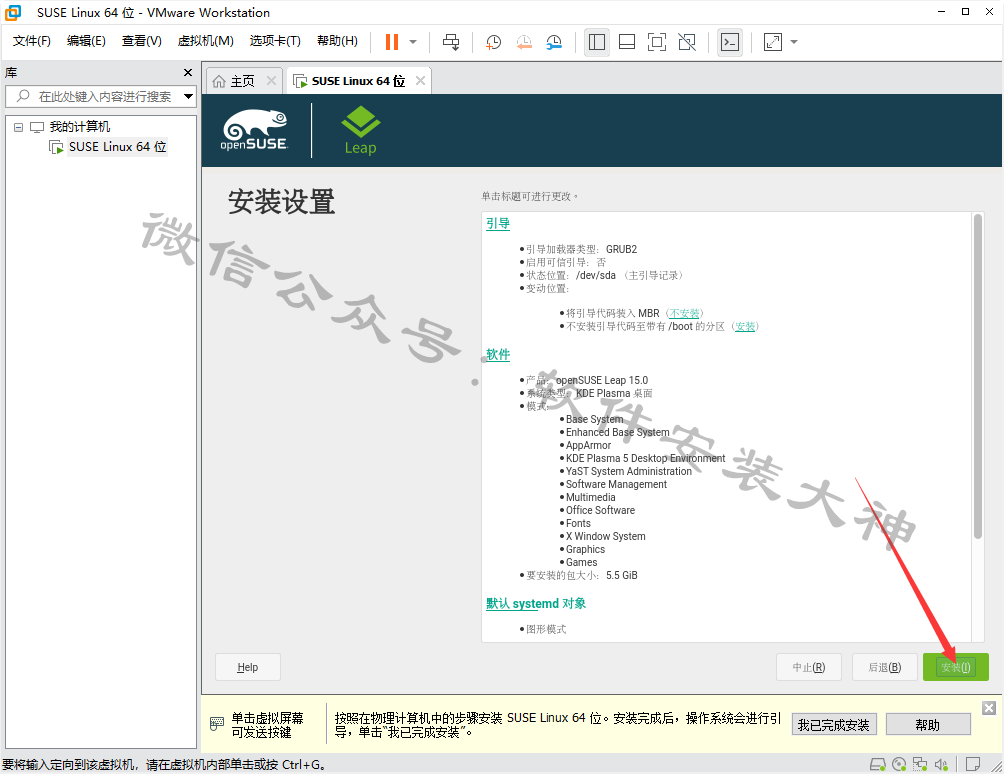Click the 'openSUSE Leap 15.0' product text
Screen dimensions: 1004x774
[x=602, y=380]
